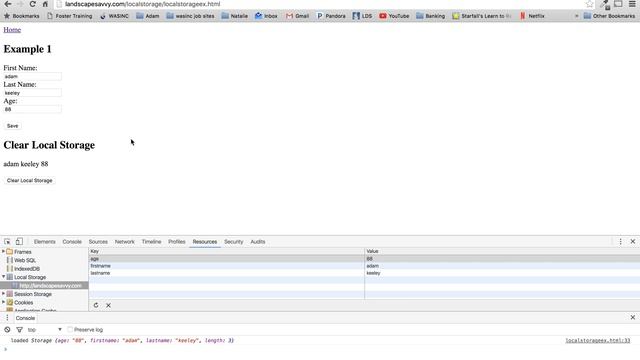Open the Chrome hamburger menu
Image resolution: width=640 pixels, height=360 pixels.
tap(632, 4)
